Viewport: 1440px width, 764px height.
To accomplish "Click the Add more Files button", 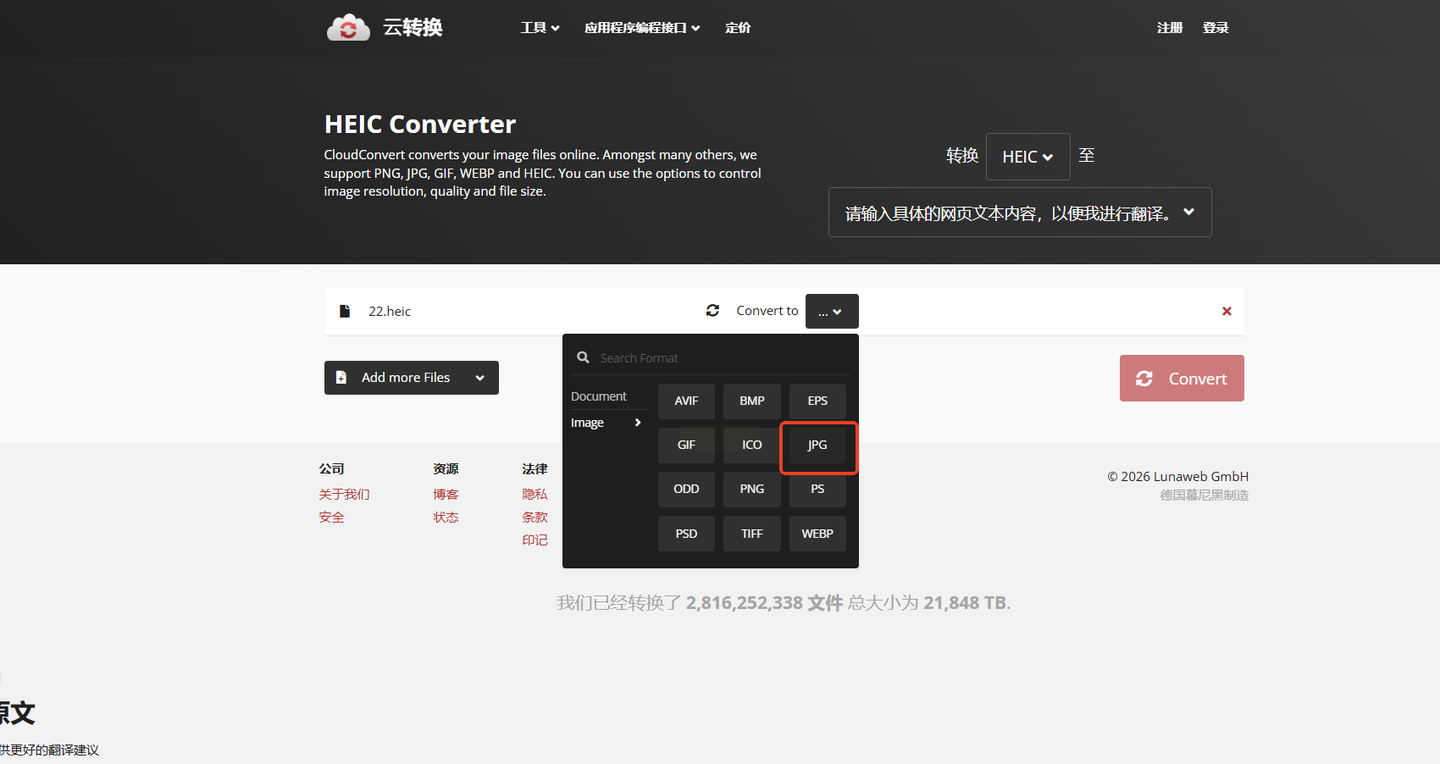I will click(411, 378).
